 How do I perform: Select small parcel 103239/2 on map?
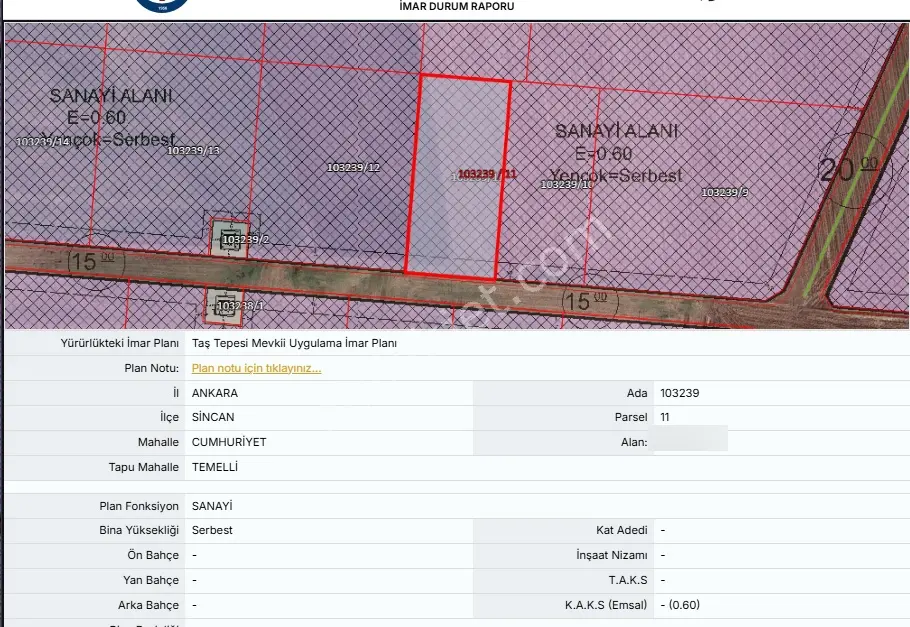[x=230, y=238]
